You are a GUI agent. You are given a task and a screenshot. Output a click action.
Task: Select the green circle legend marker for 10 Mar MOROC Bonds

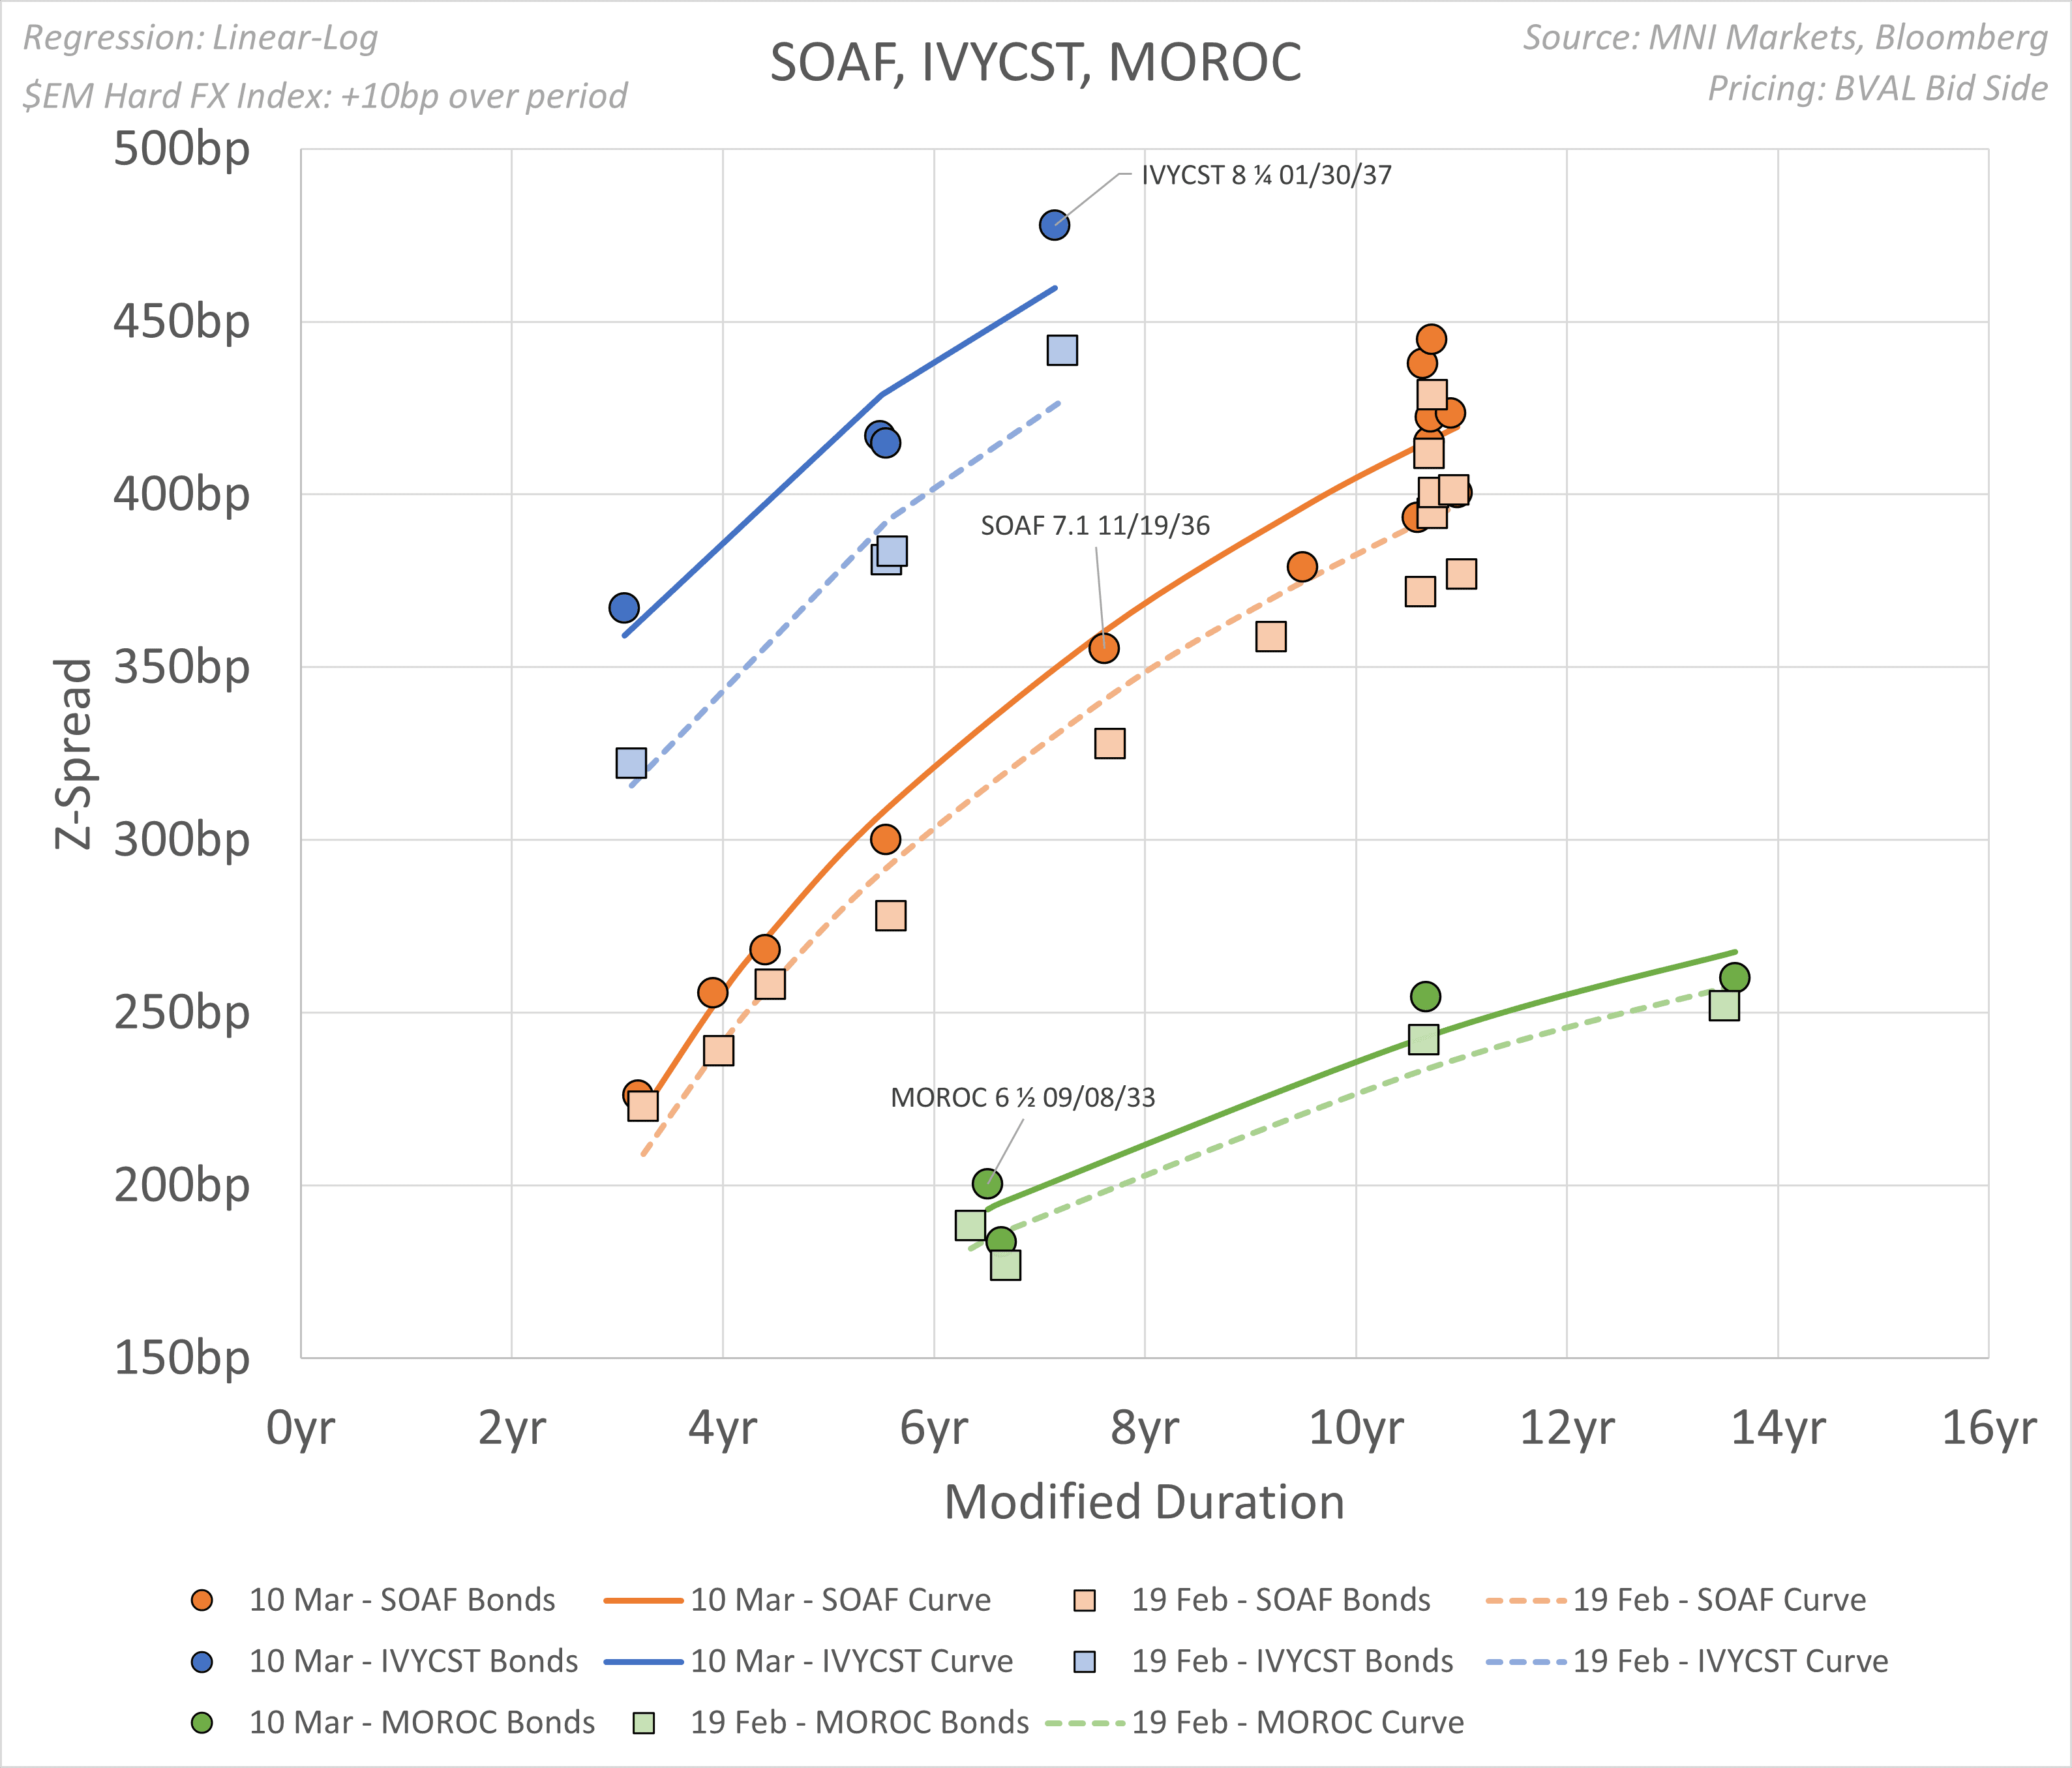click(x=201, y=1722)
